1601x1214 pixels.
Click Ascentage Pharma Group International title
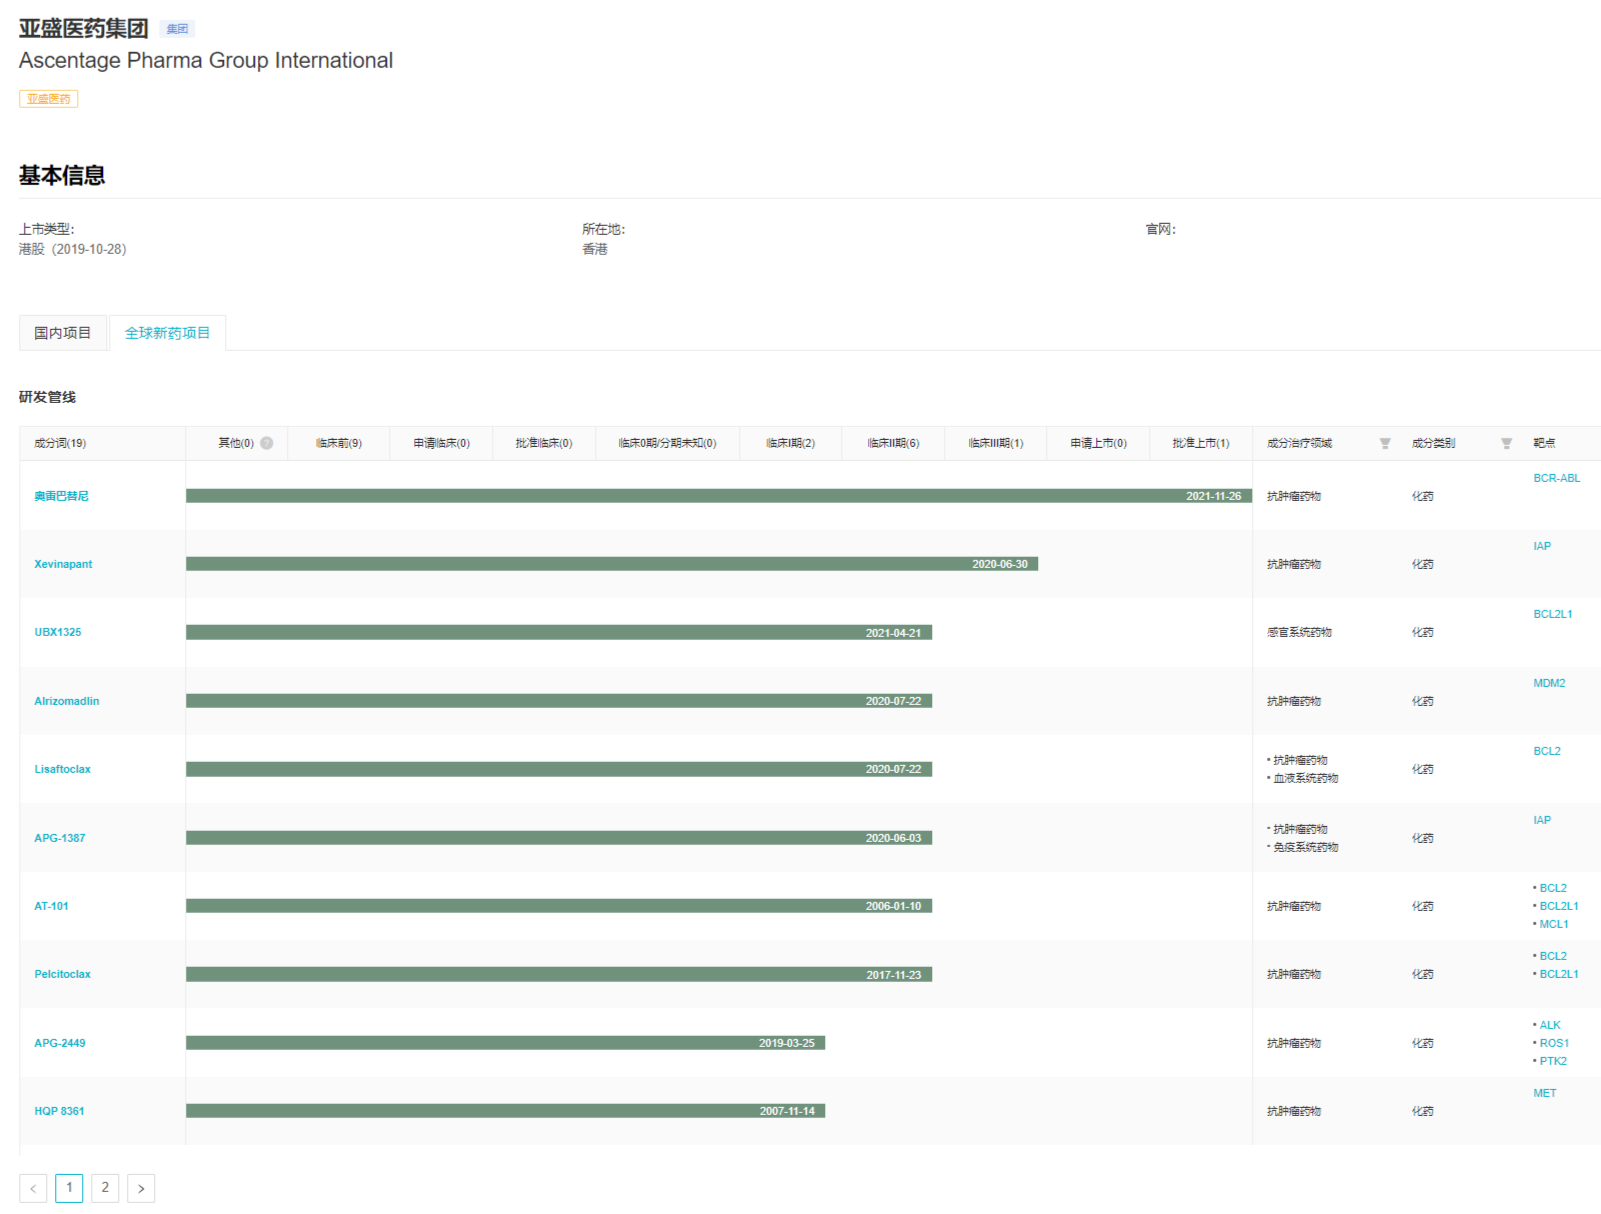(206, 60)
